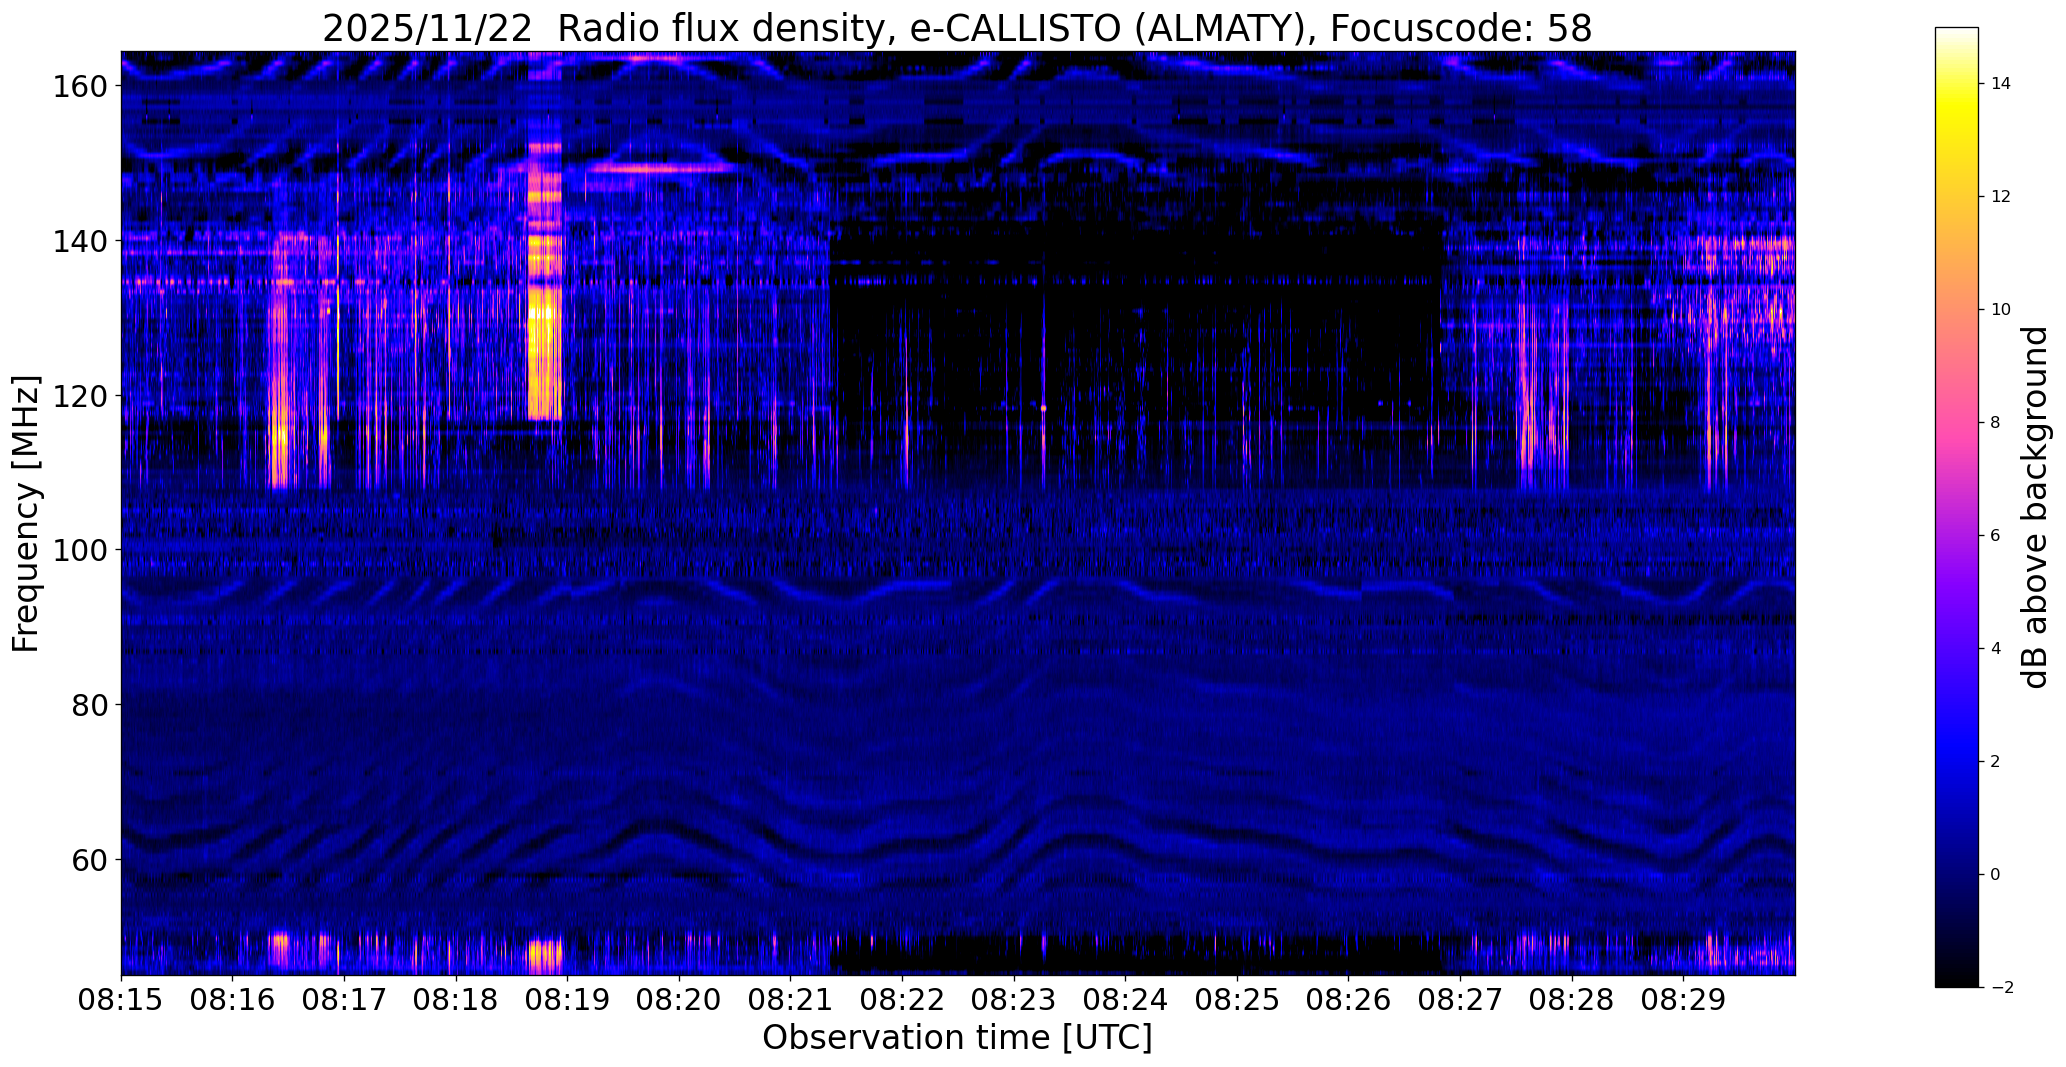Click the colorbar tick label 12

tap(2000, 197)
